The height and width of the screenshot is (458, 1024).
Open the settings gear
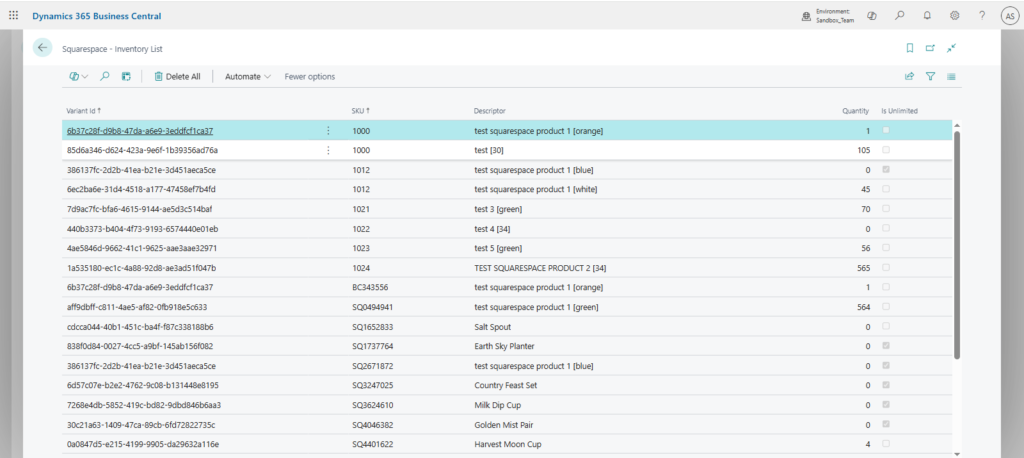[x=954, y=16]
